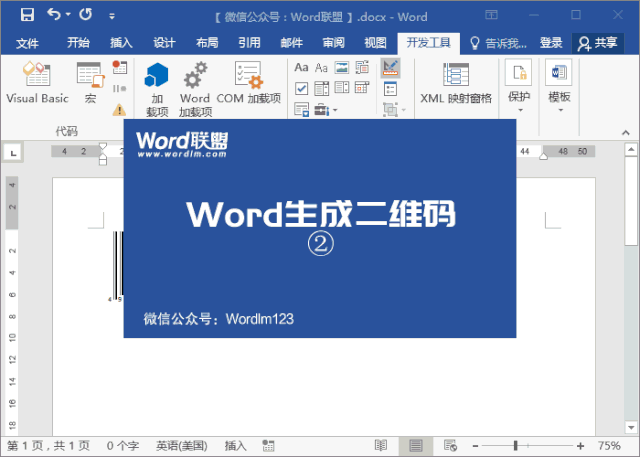Insert a repeating section content control
Image resolution: width=640 pixels, height=457 pixels.
coord(302,109)
